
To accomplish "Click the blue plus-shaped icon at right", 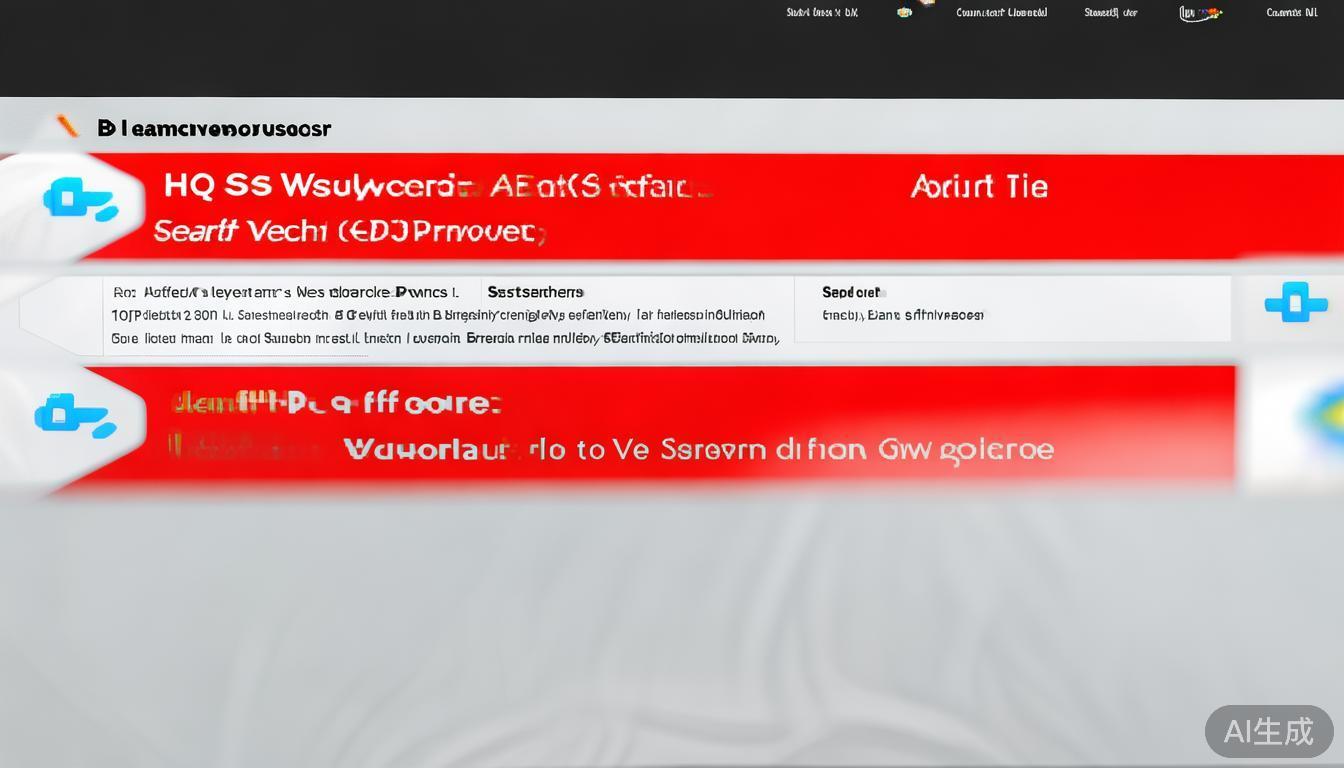I will pyautogui.click(x=1296, y=302).
